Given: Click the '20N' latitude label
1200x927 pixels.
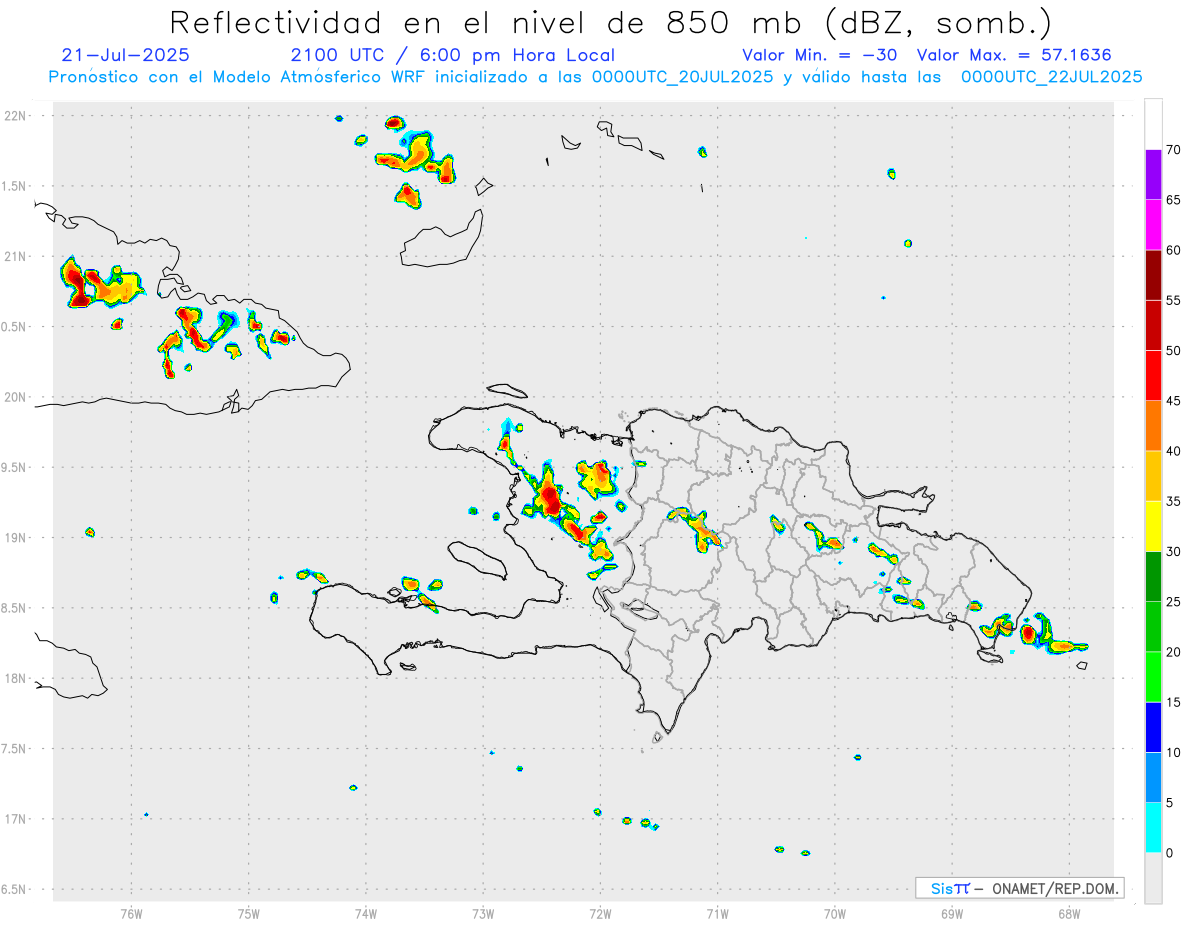Looking at the screenshot, I should (17, 397).
